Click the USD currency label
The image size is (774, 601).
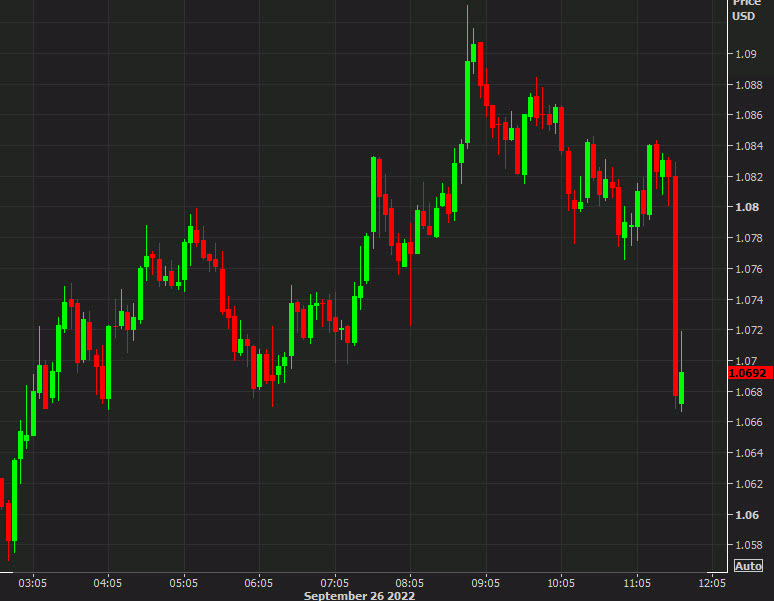click(744, 16)
